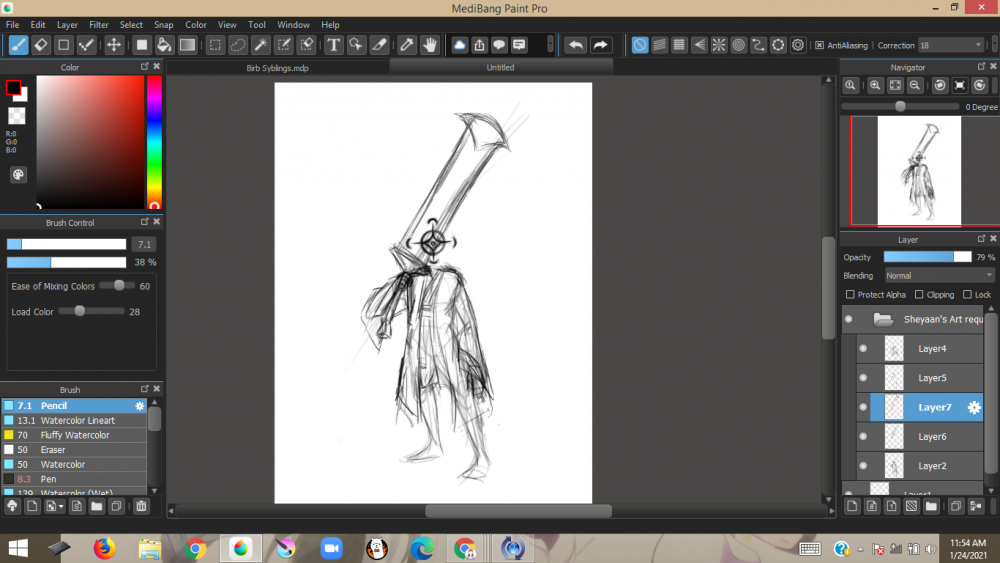
Task: Open the Layer menu
Action: pyautogui.click(x=67, y=25)
